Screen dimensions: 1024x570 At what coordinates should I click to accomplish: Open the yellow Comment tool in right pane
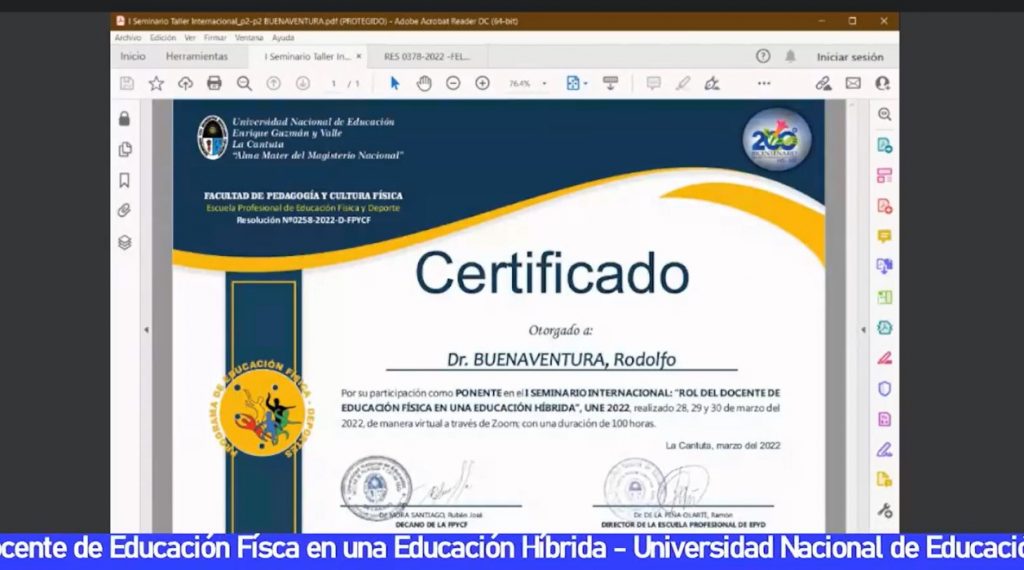(885, 236)
